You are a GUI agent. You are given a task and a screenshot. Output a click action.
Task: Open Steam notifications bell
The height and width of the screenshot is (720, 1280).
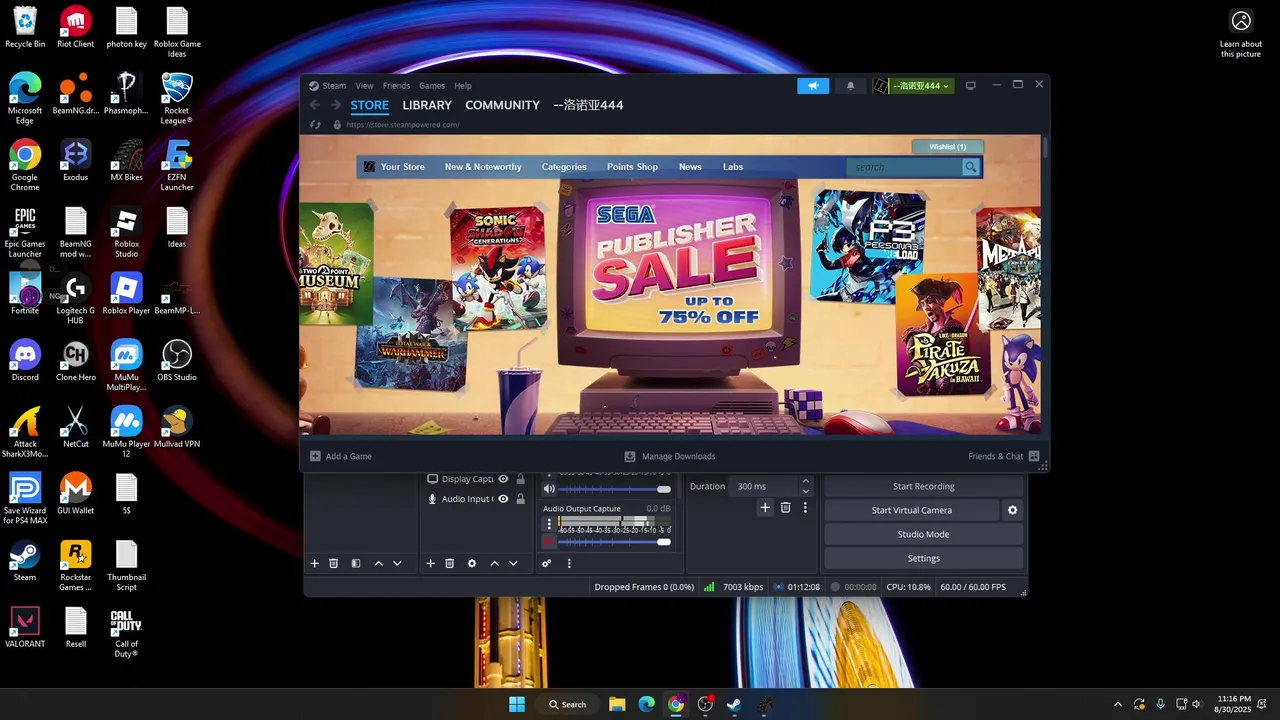tap(851, 86)
